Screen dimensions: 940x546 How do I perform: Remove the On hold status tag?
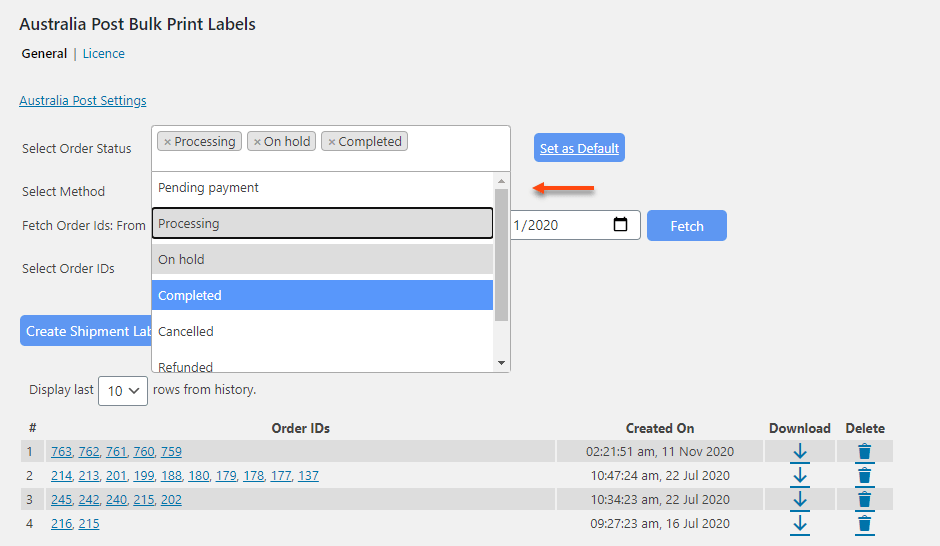pyautogui.click(x=257, y=142)
